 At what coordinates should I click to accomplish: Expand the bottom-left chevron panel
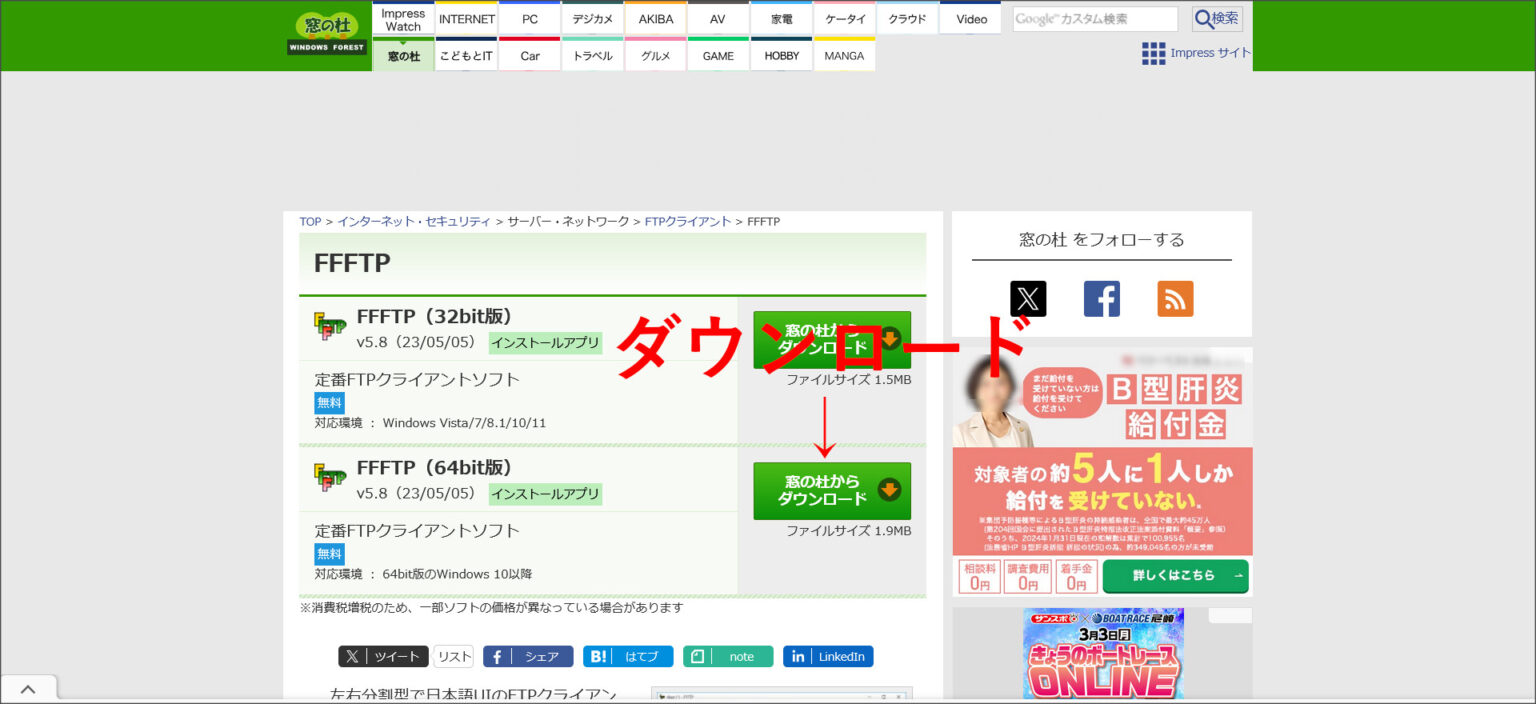tap(29, 688)
